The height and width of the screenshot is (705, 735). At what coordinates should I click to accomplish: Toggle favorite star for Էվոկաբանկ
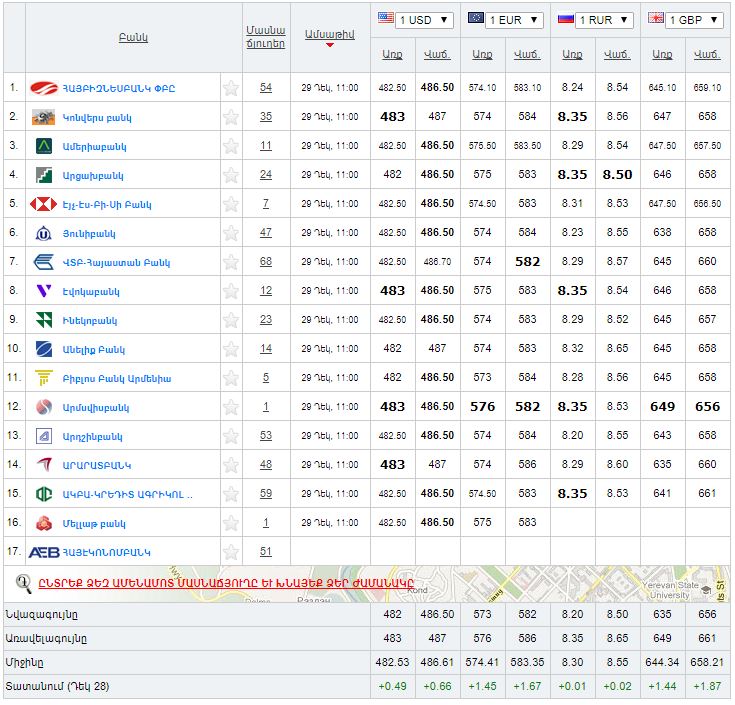tap(231, 291)
